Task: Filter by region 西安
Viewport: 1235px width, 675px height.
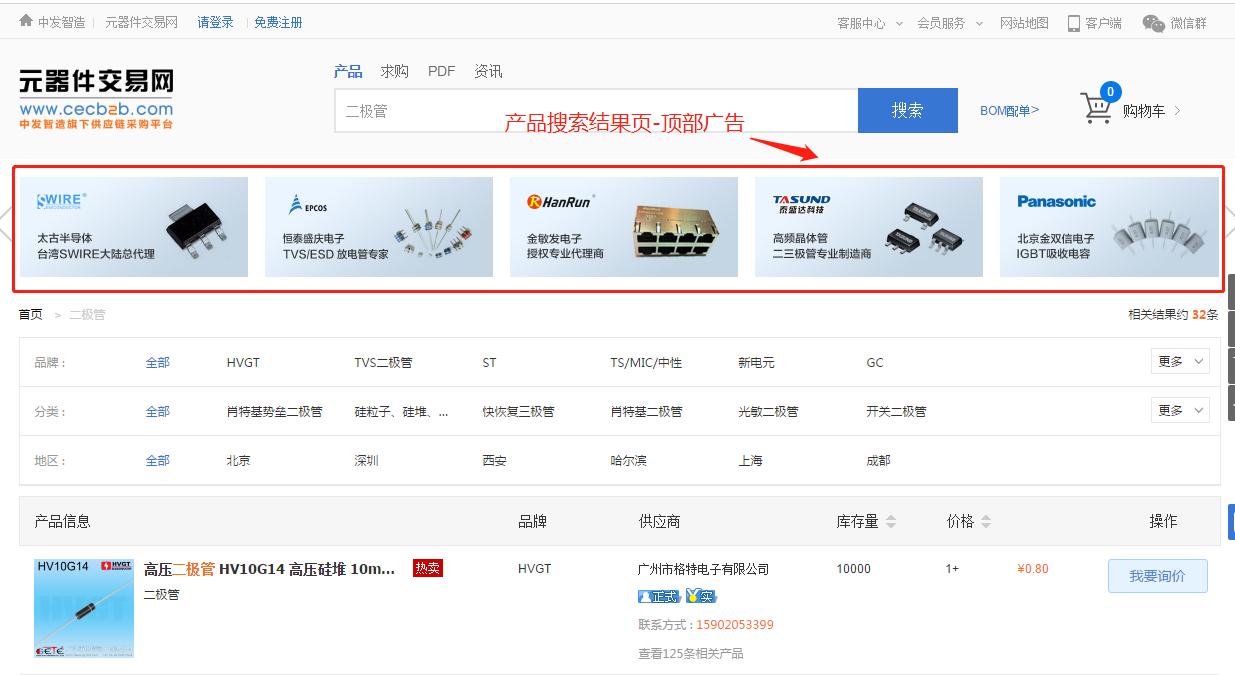Action: [x=494, y=460]
